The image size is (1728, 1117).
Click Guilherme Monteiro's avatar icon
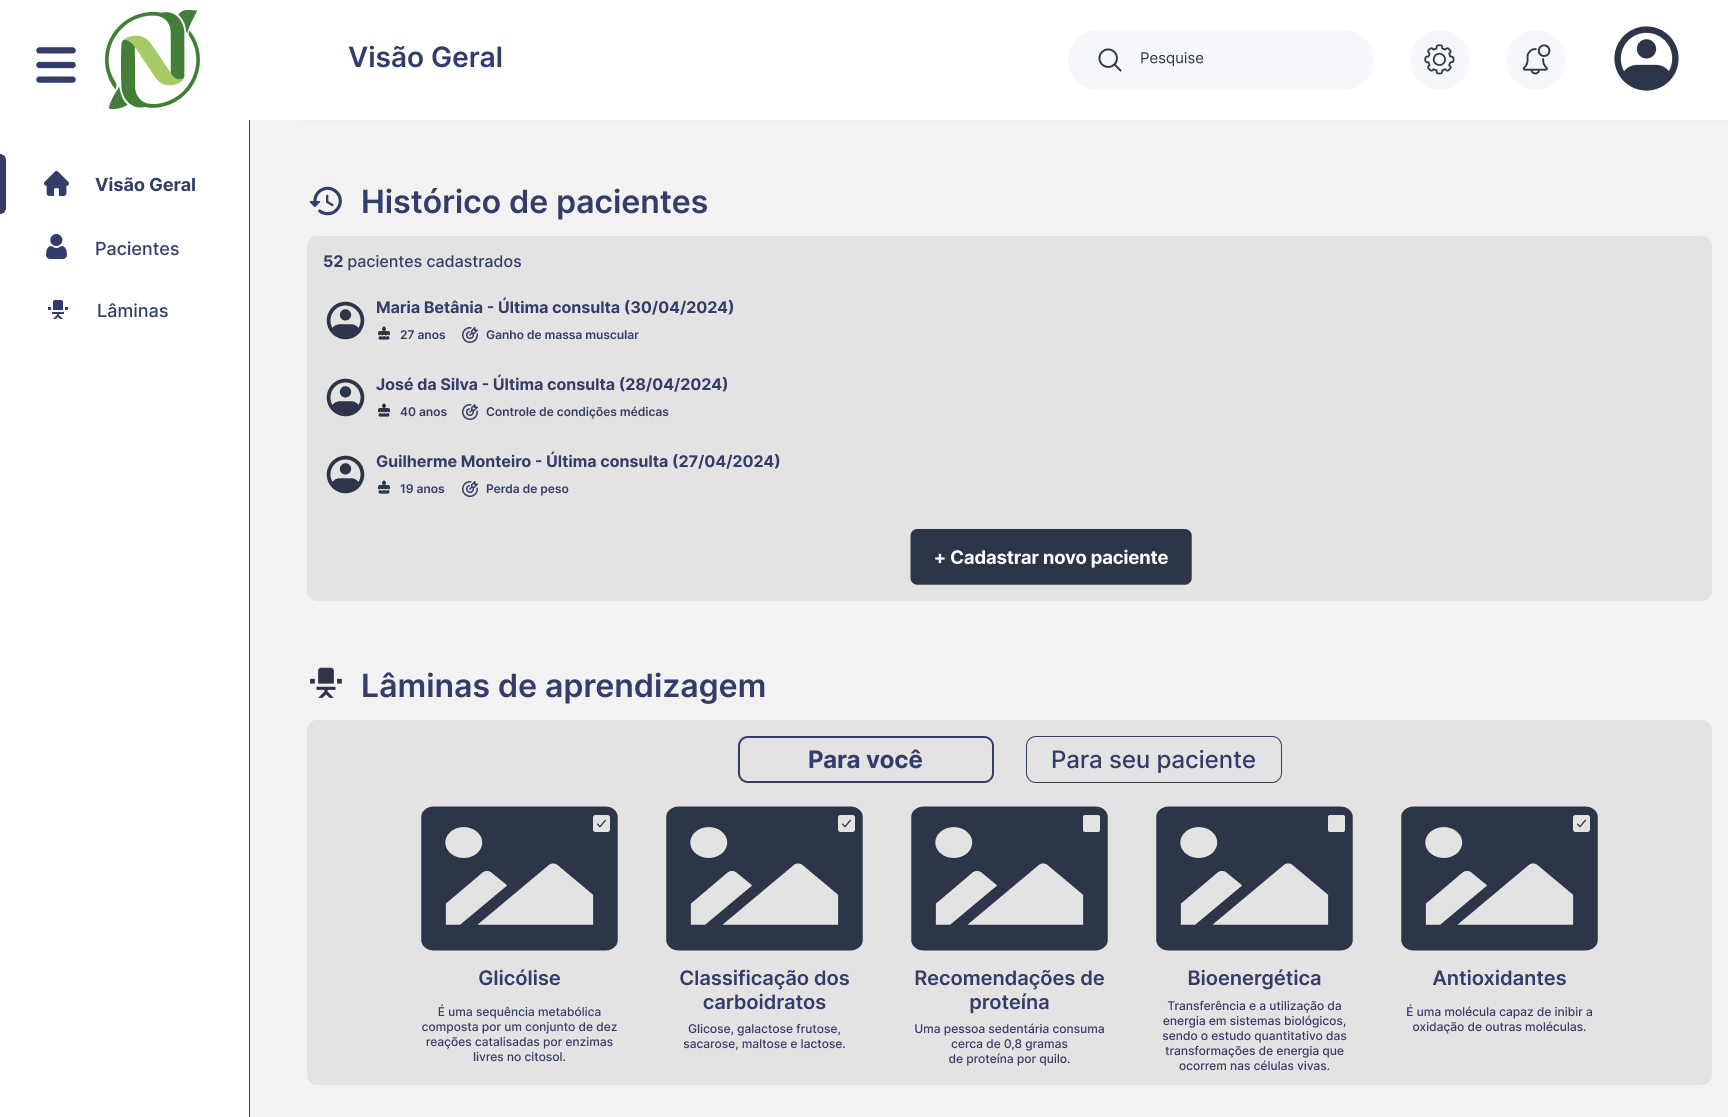(x=346, y=474)
